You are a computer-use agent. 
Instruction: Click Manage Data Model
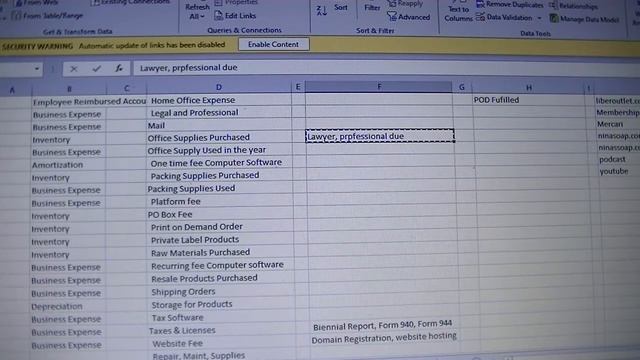(x=584, y=19)
